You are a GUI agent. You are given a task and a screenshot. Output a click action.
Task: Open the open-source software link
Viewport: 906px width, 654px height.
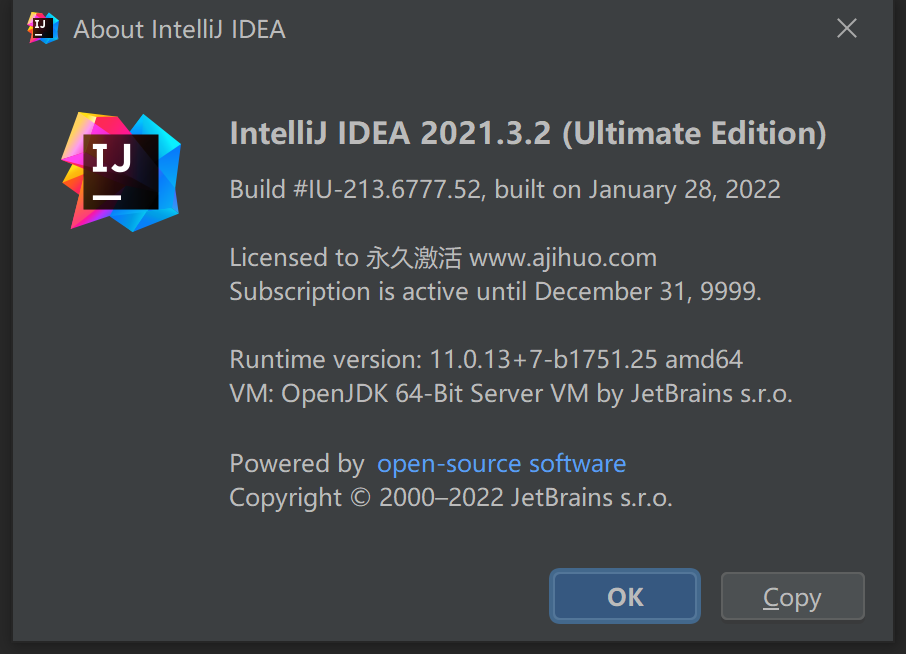point(501,464)
